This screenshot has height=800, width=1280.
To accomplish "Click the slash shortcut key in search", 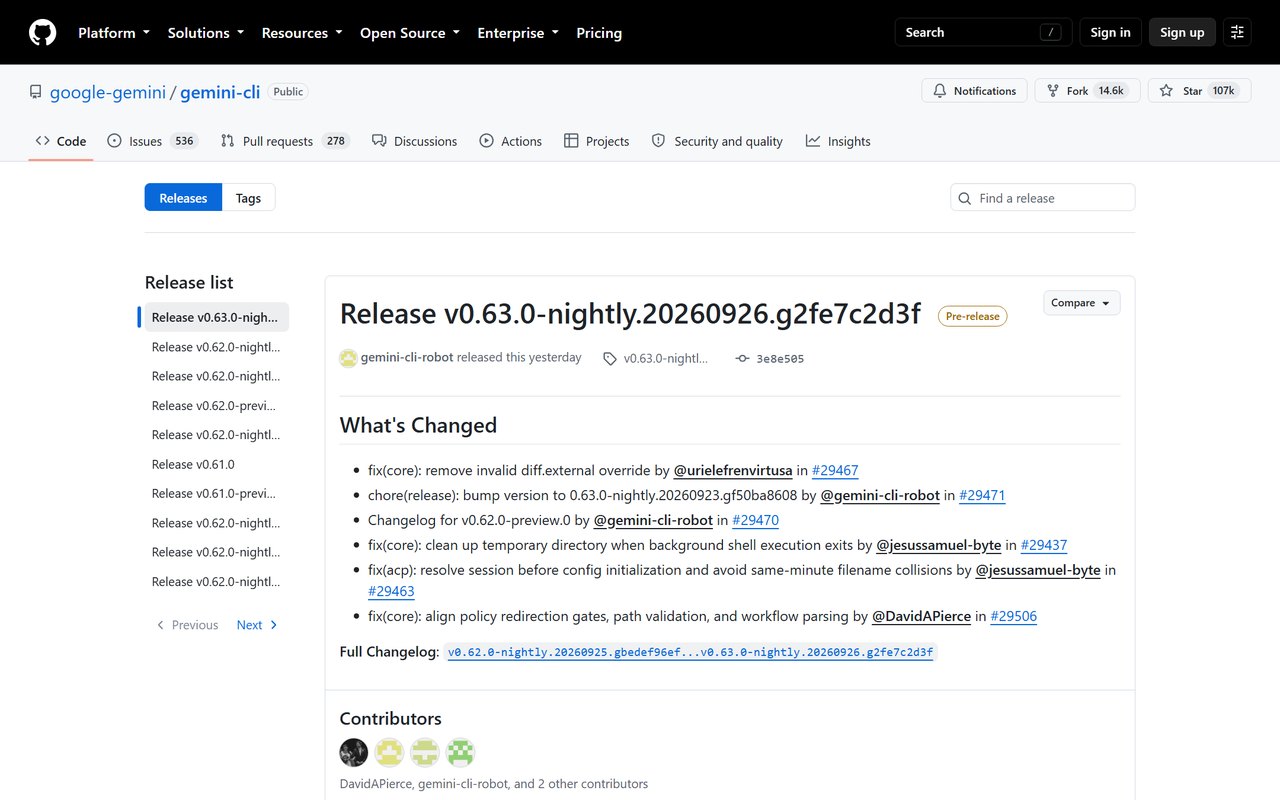I will [1050, 33].
